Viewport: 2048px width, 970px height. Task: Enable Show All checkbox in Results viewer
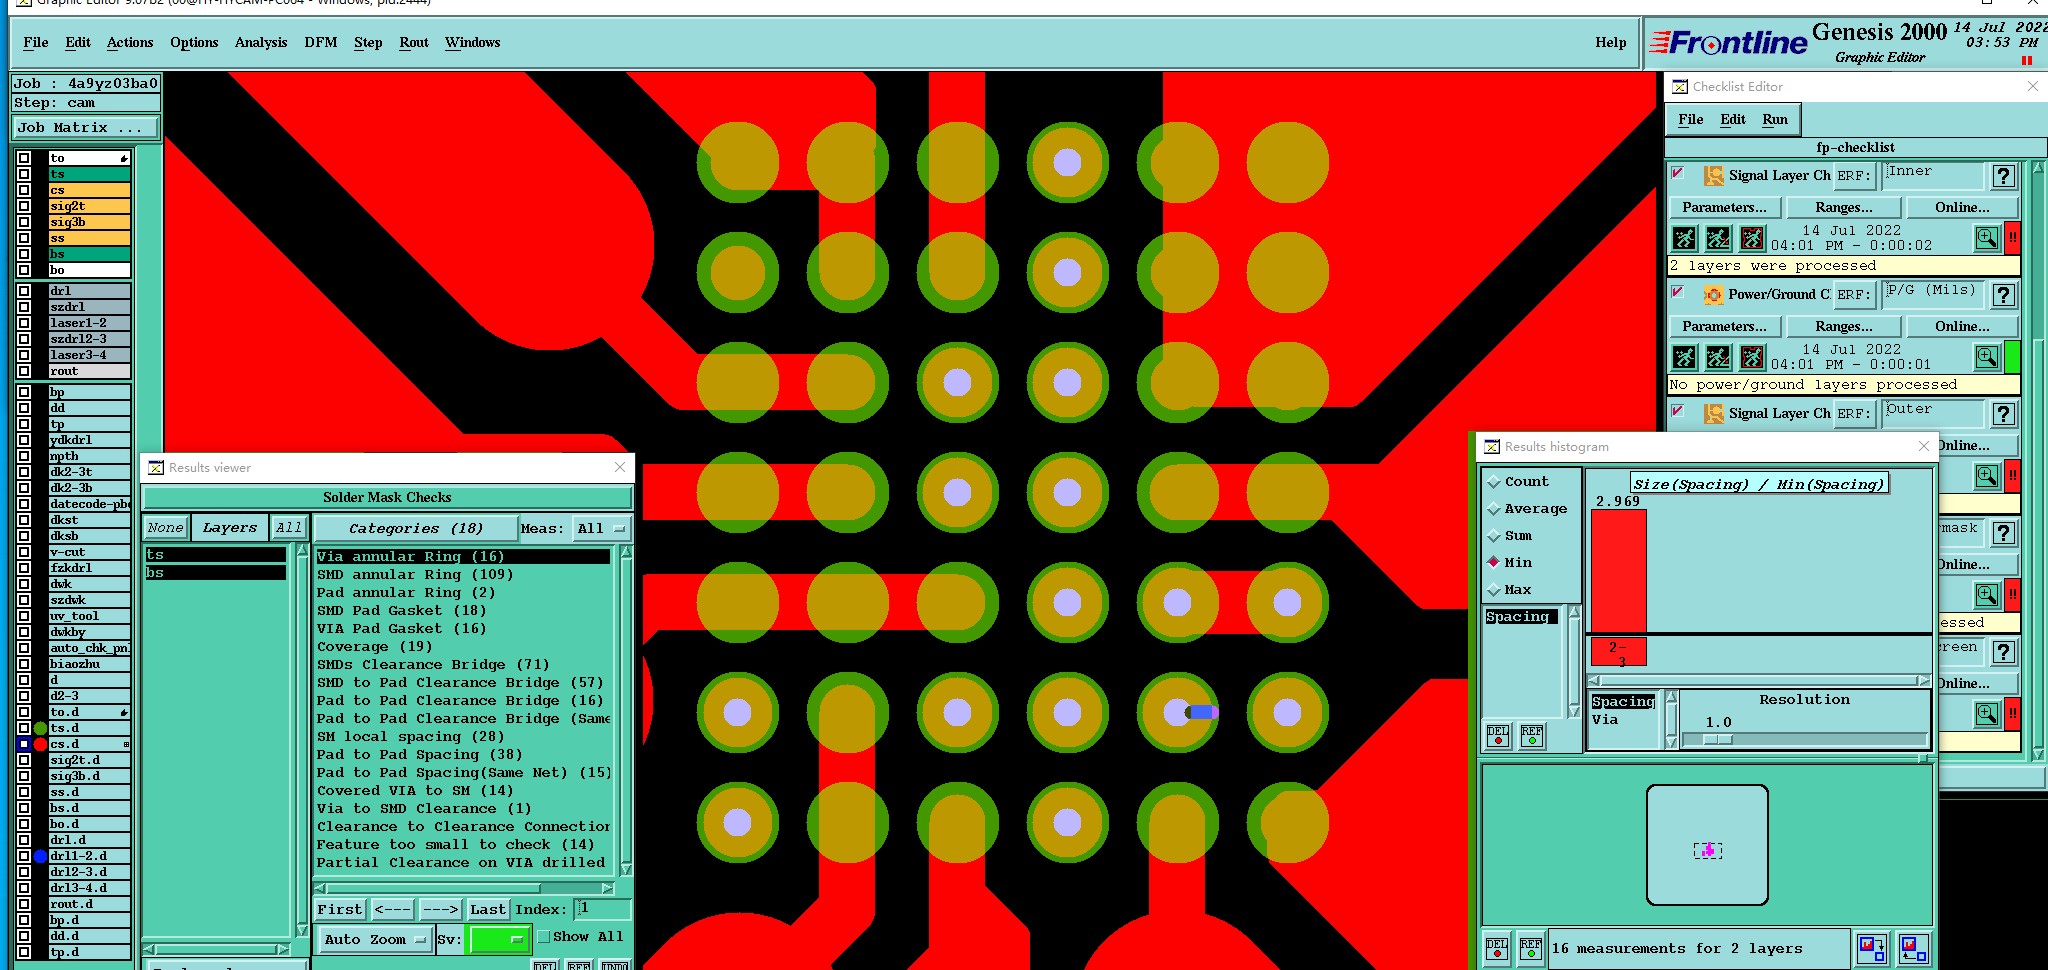point(544,937)
